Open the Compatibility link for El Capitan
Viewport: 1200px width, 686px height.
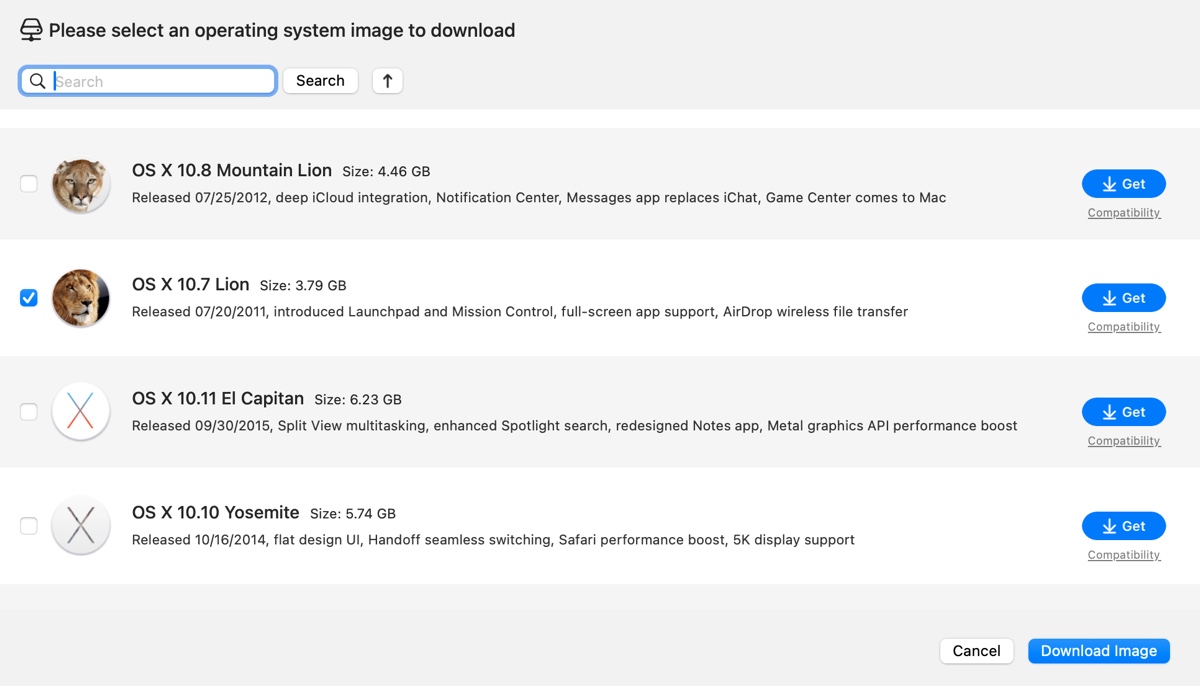[1123, 441]
